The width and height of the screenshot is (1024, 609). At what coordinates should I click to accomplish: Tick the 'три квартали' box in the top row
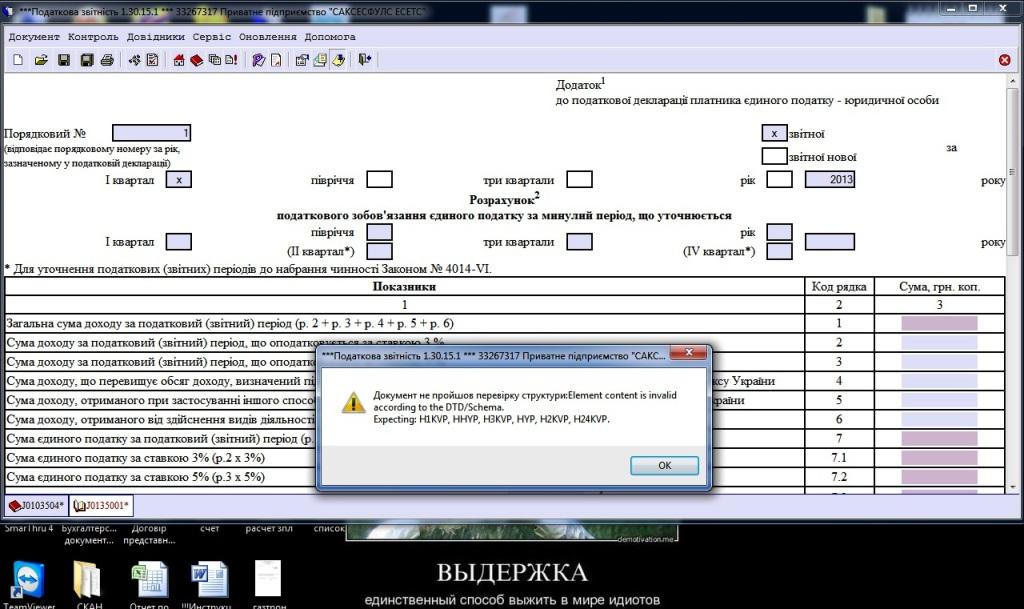click(579, 180)
